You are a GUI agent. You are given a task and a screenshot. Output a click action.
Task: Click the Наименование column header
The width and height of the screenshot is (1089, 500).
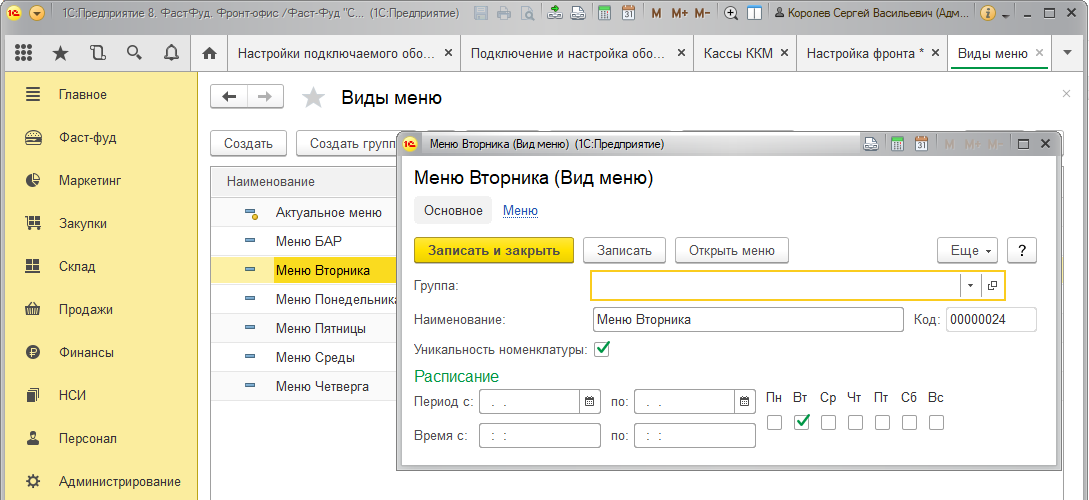coord(304,182)
